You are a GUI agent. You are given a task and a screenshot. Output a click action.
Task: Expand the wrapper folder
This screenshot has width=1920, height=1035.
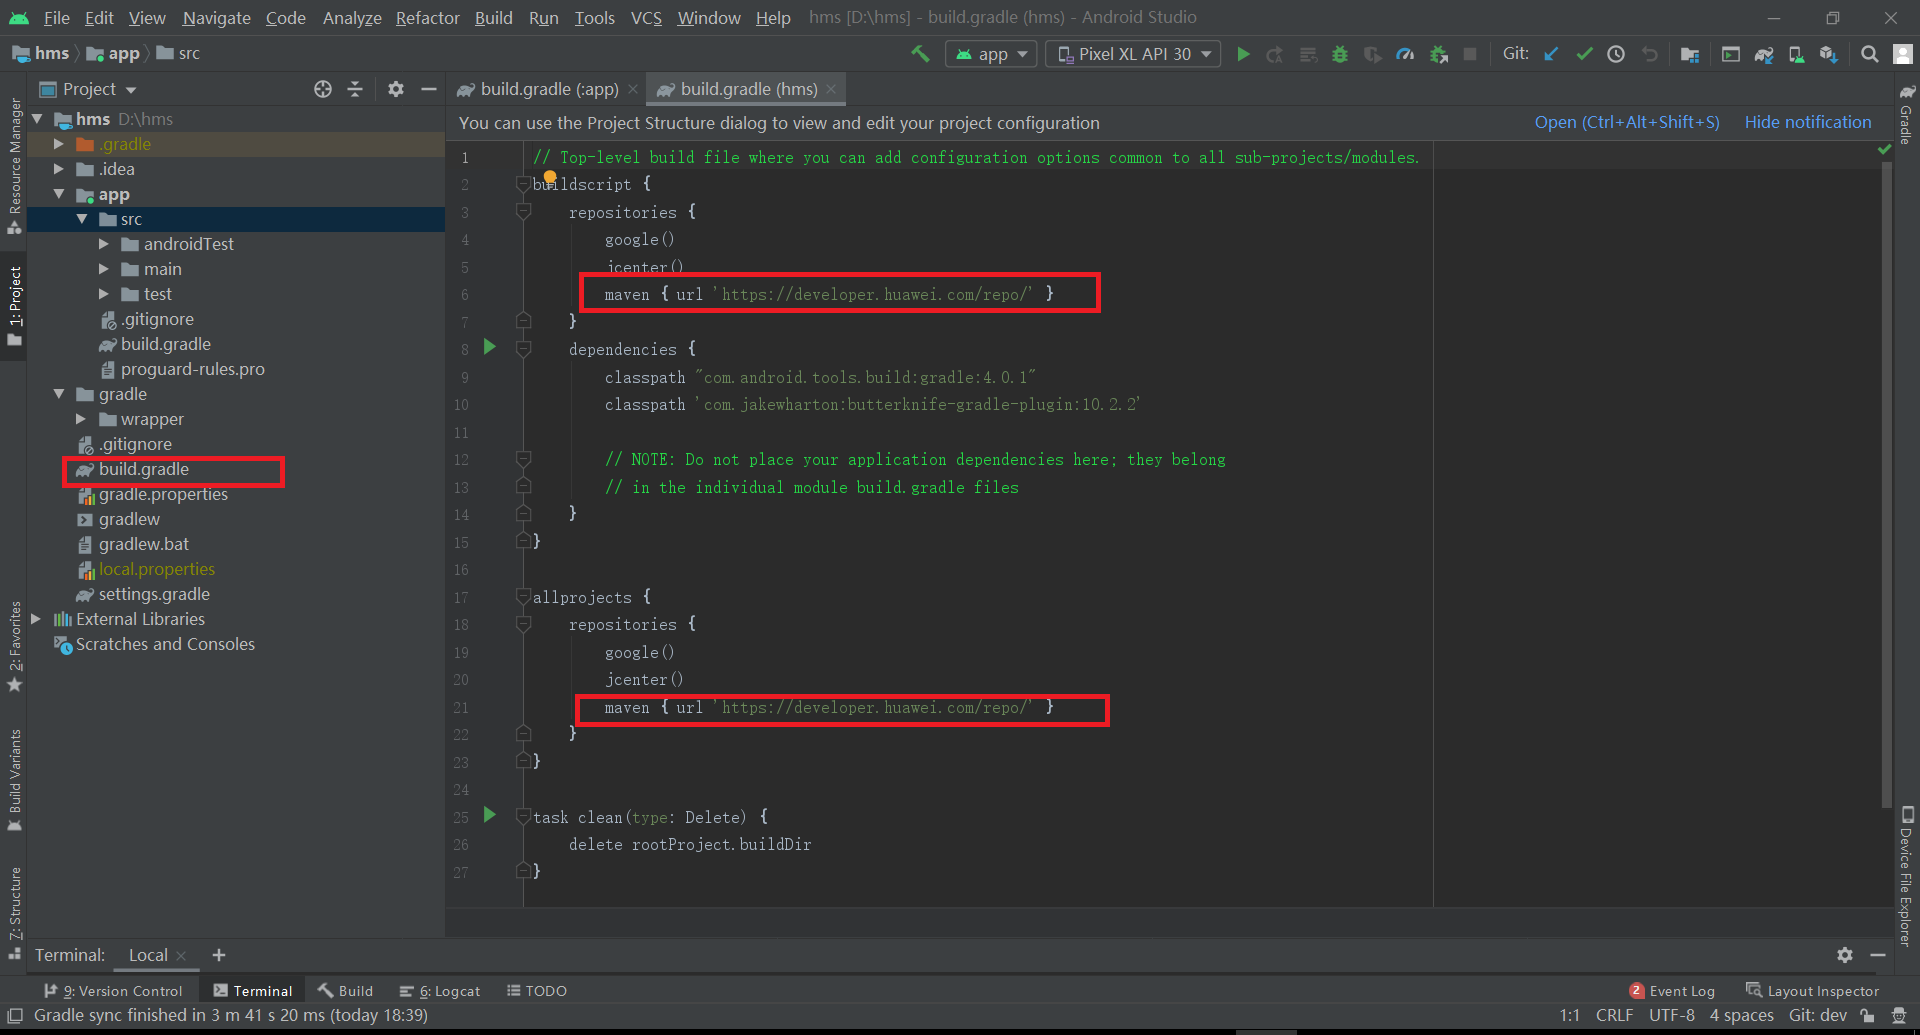coord(81,419)
